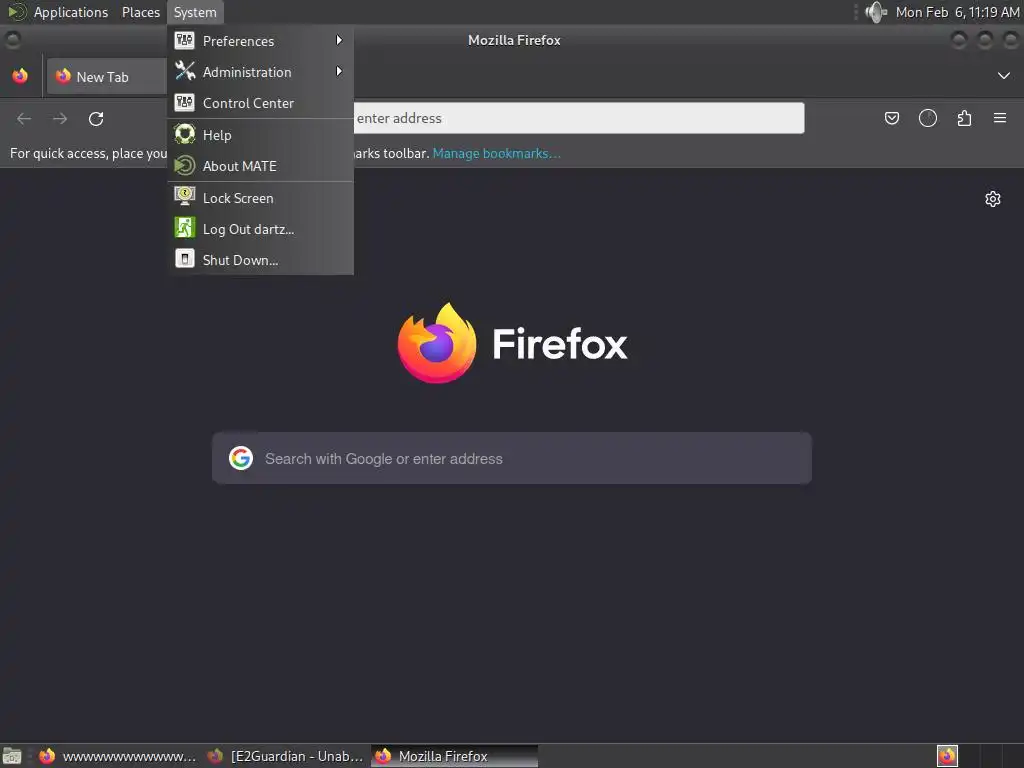Click the Log Out running-man icon

pos(184,228)
